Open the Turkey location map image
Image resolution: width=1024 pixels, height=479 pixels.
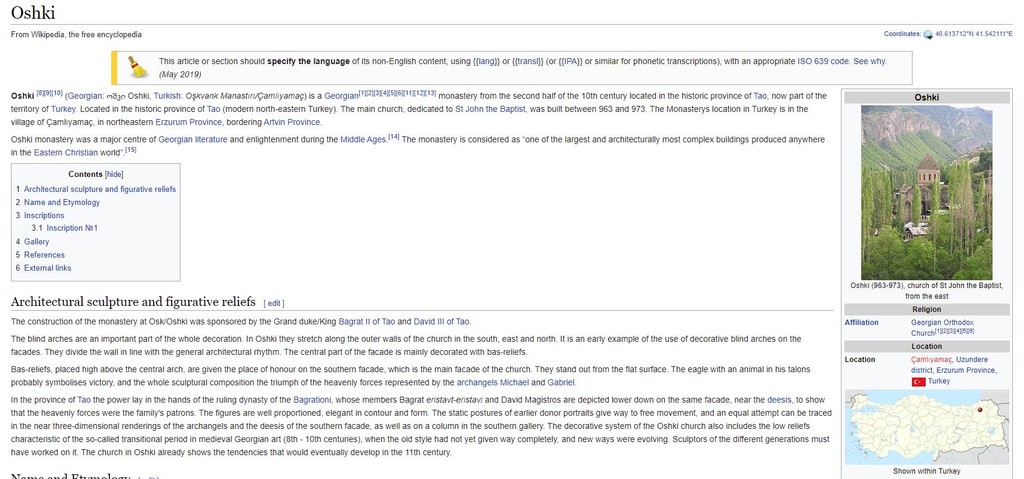coord(927,427)
